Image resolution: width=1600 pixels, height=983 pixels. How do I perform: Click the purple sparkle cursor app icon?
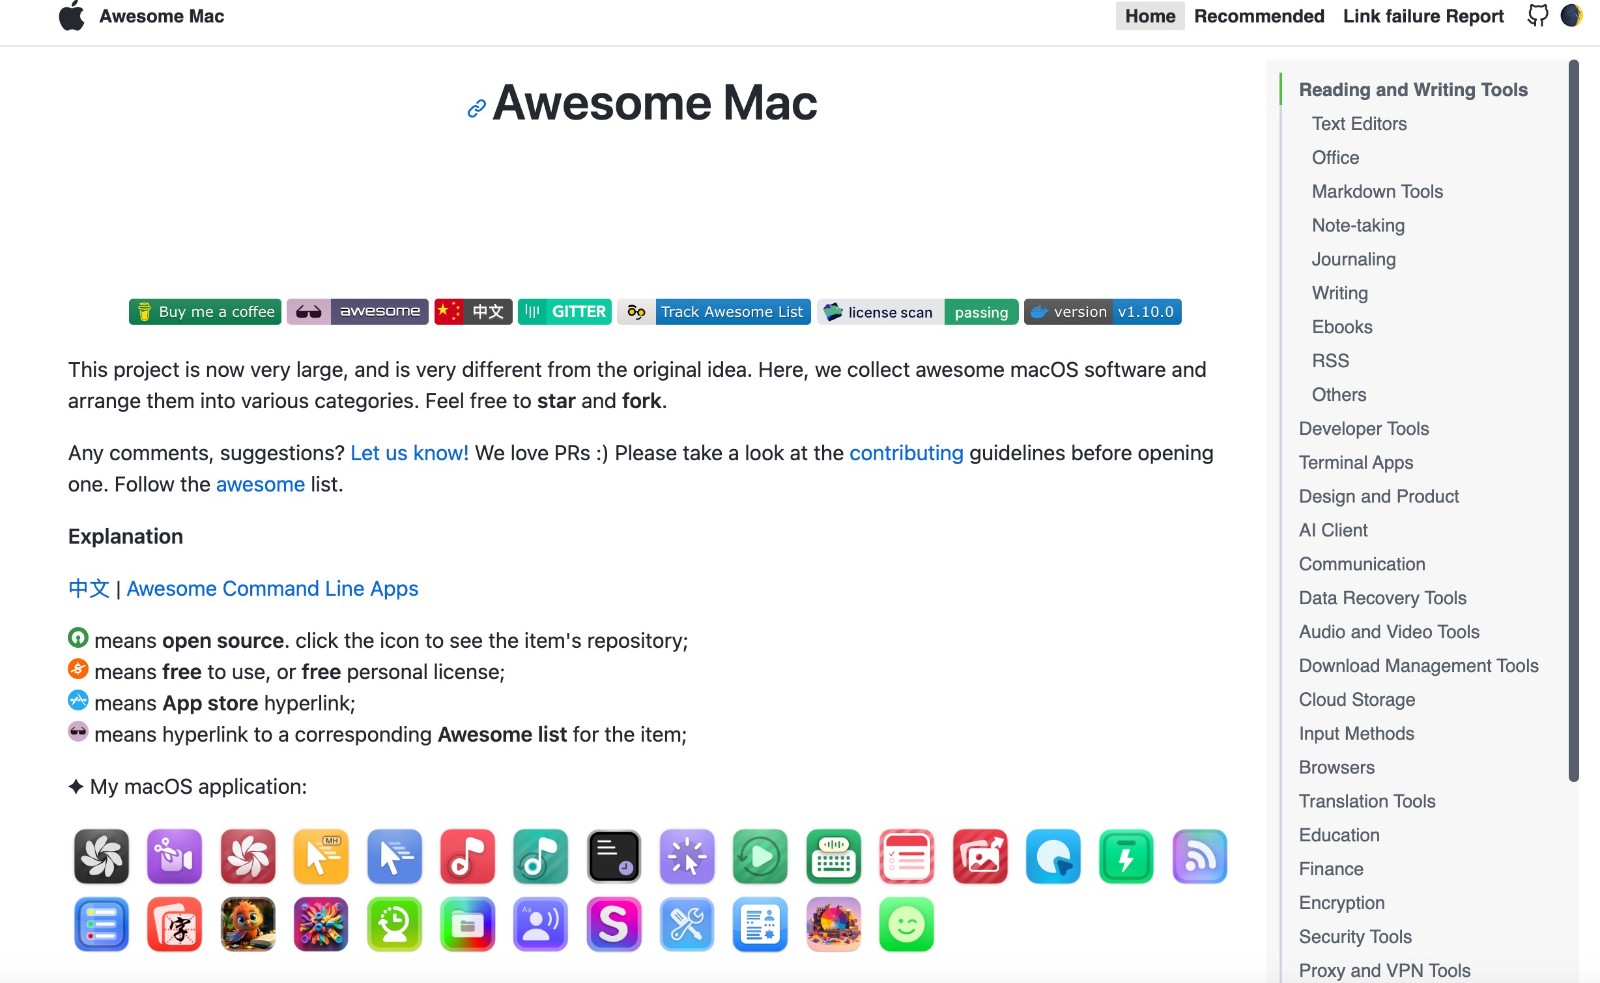(687, 856)
